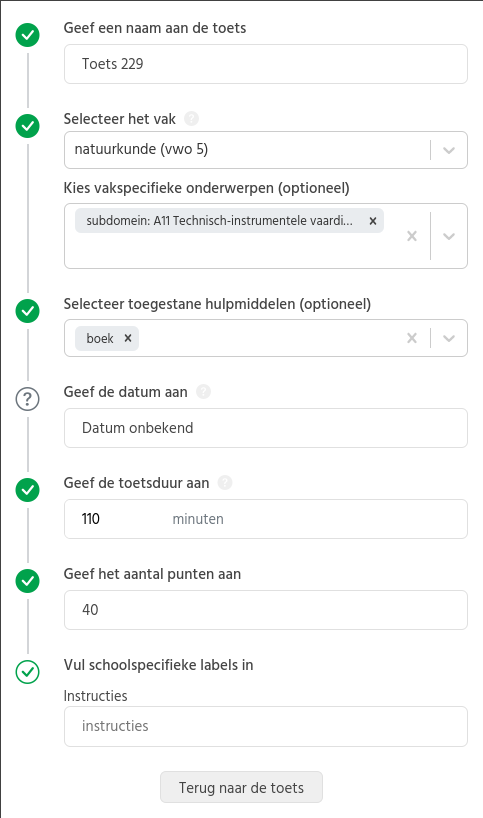
Task: Click green checkmark next to toets naam
Action: coord(28,35)
